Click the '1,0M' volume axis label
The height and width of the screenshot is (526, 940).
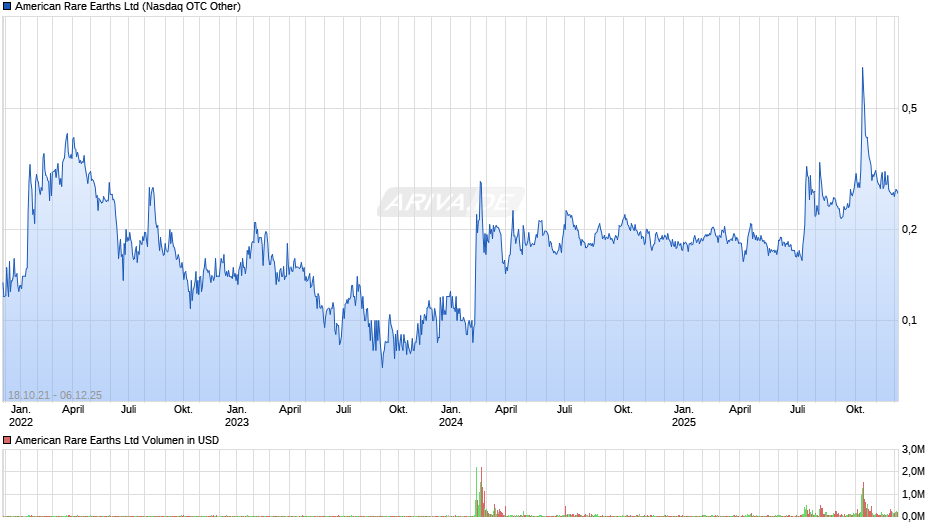coord(913,494)
